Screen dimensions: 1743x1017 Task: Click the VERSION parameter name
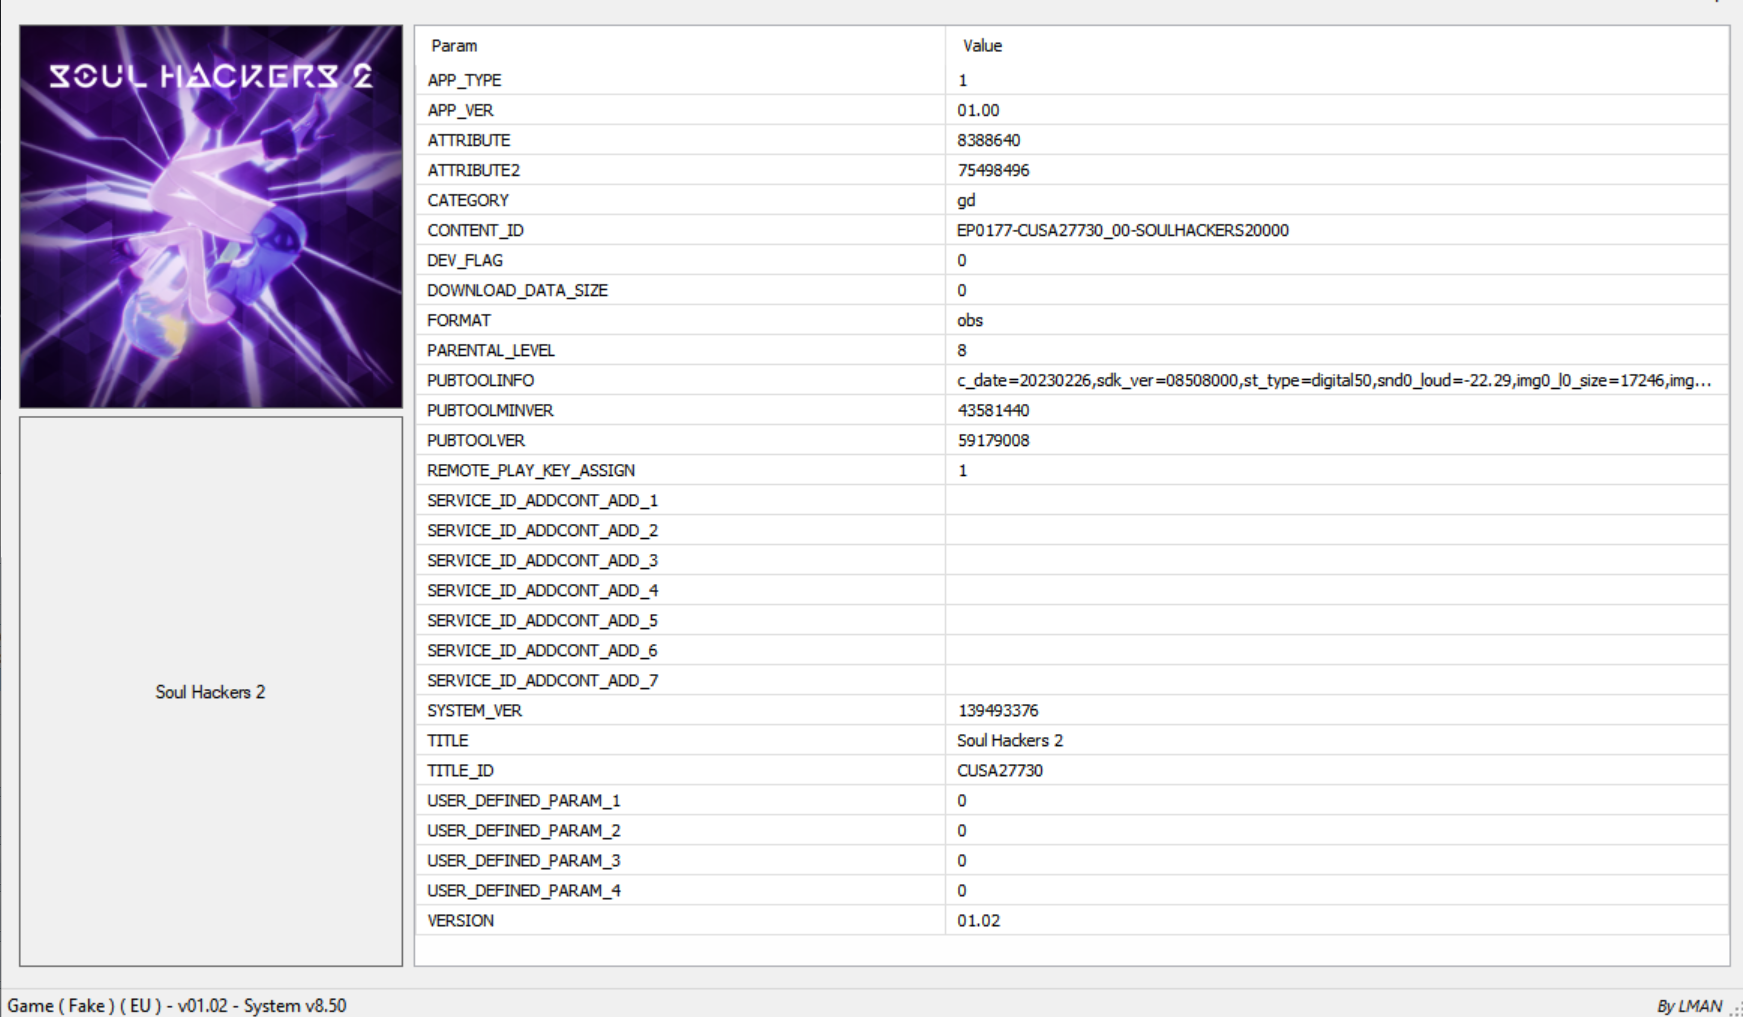(460, 920)
